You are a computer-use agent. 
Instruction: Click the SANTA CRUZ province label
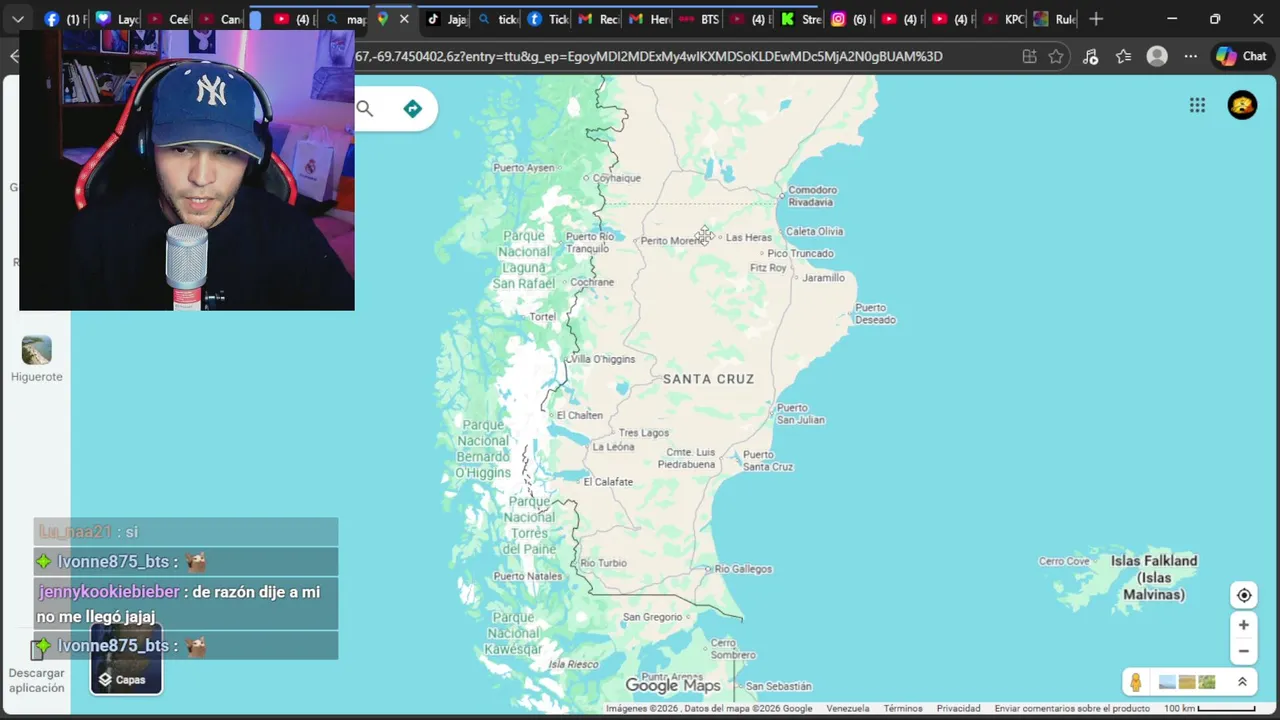(708, 379)
